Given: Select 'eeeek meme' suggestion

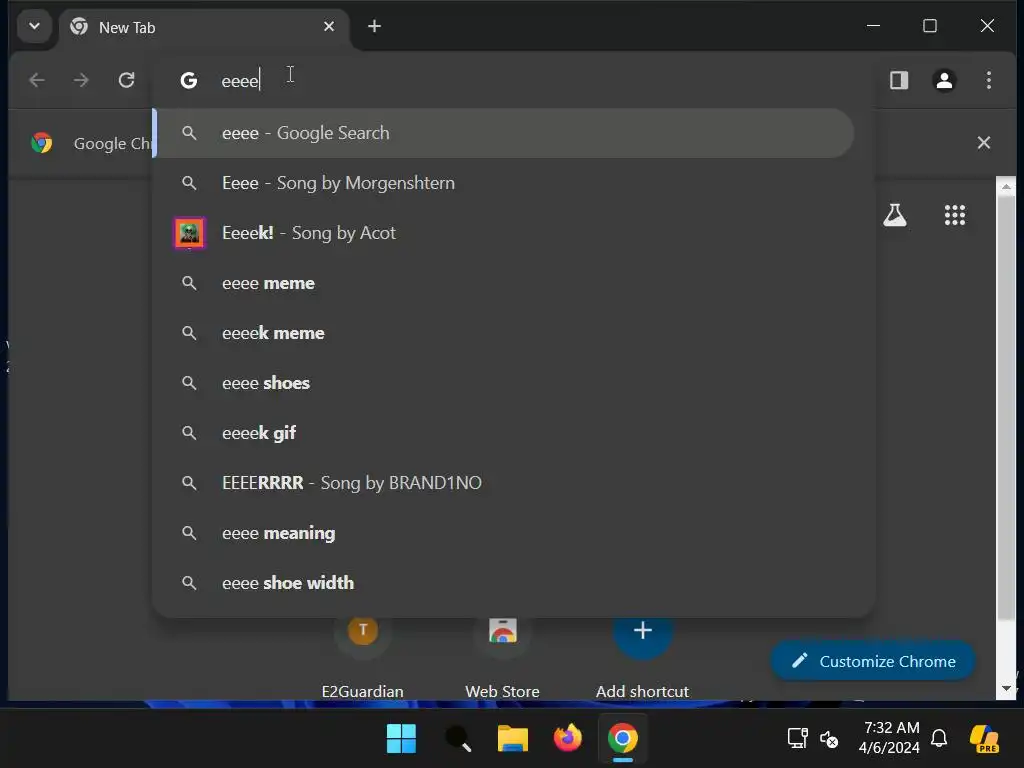Looking at the screenshot, I should pos(504,333).
